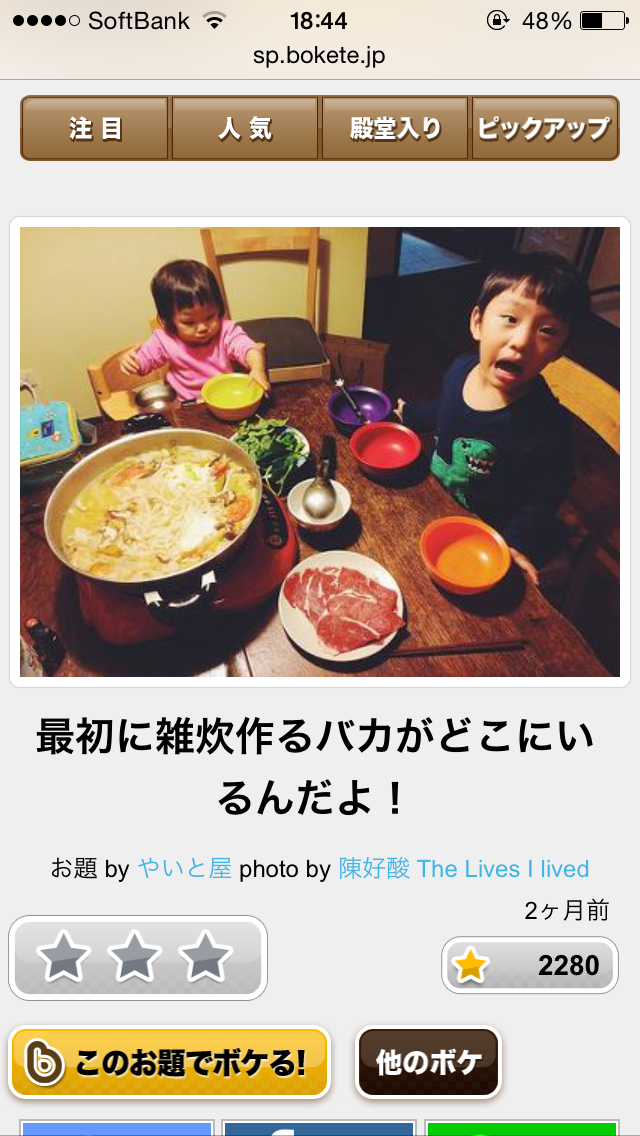This screenshot has height=1136, width=640.
Task: Tap the rotation lock status icon
Action: [x=498, y=21]
